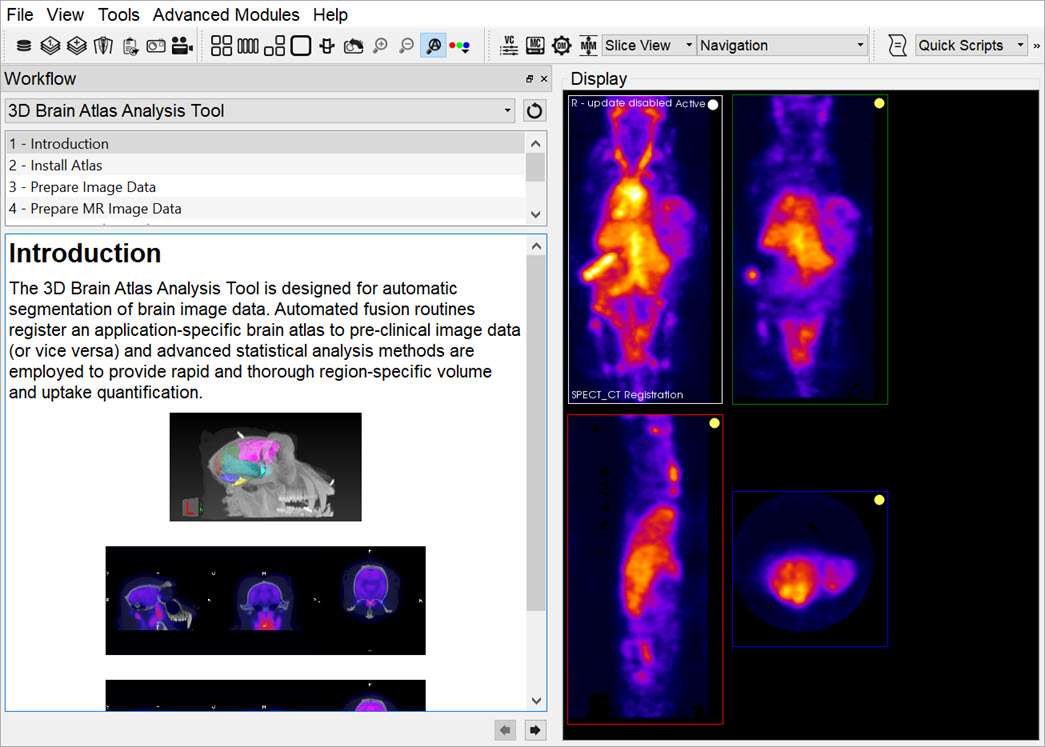Click the zoom out magnifier icon
Screen dimensions: 1045x747
pos(406,46)
